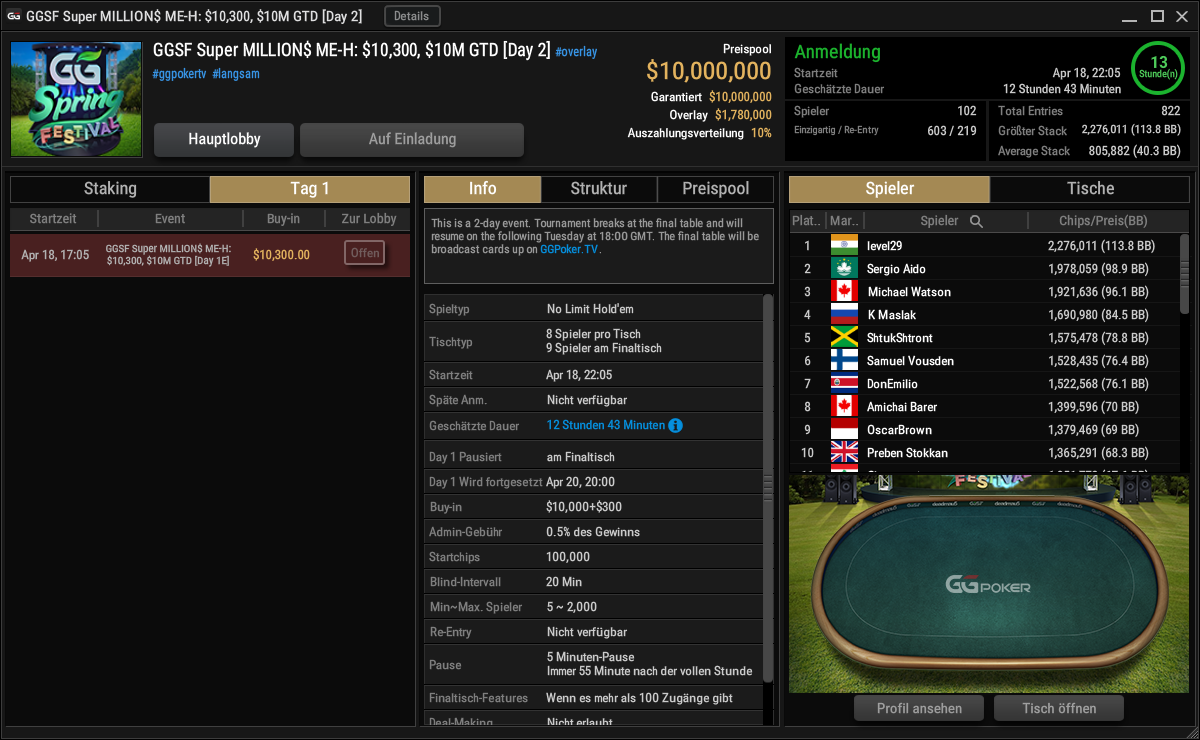
Task: Click the GG Spring Festival logo thumbnail
Action: 76,99
